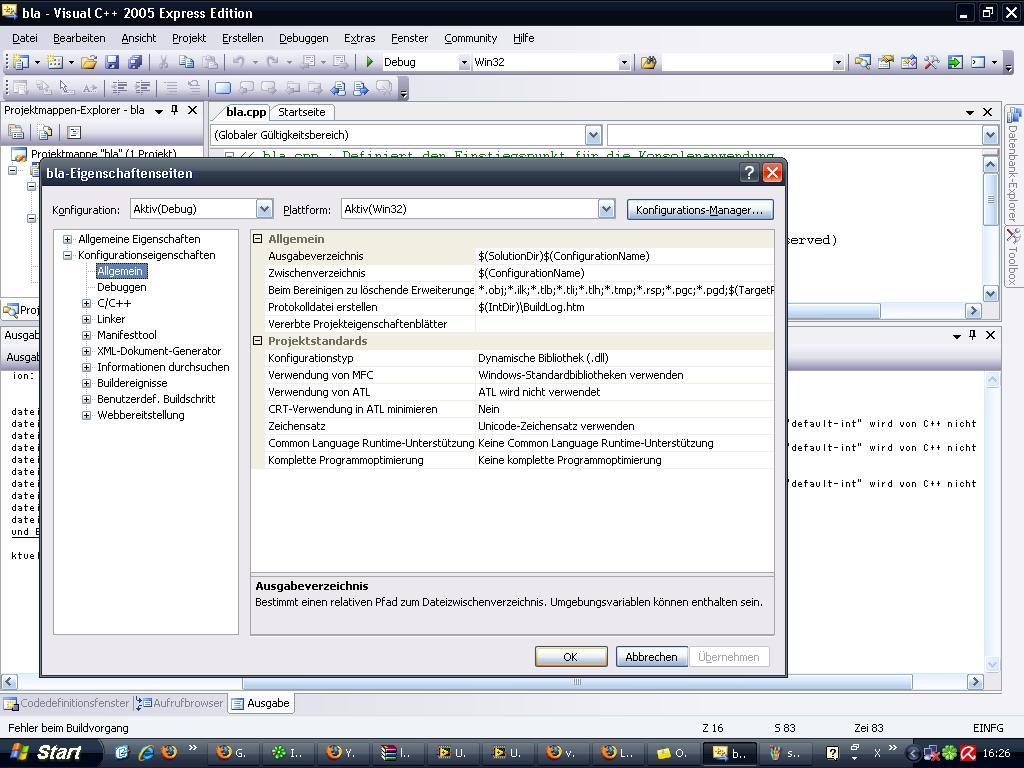Select Debuggen in the properties tree
The image size is (1024, 768).
pos(121,287)
